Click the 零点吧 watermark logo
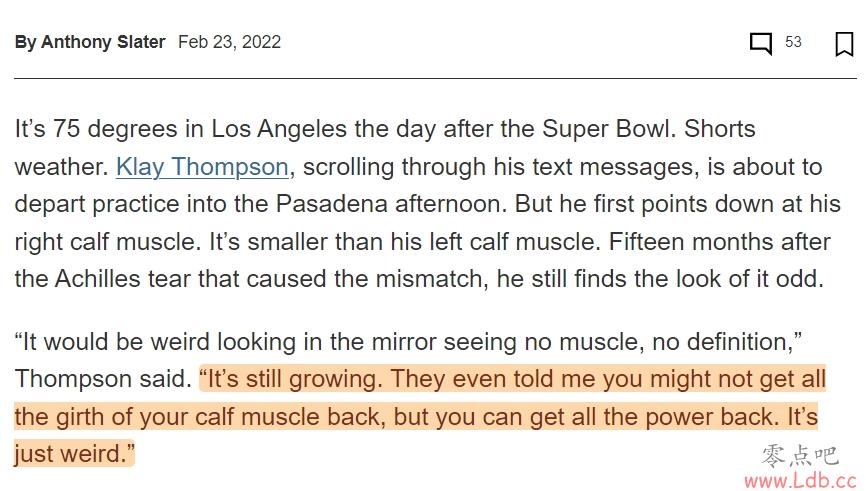The width and height of the screenshot is (866, 491). 800,456
